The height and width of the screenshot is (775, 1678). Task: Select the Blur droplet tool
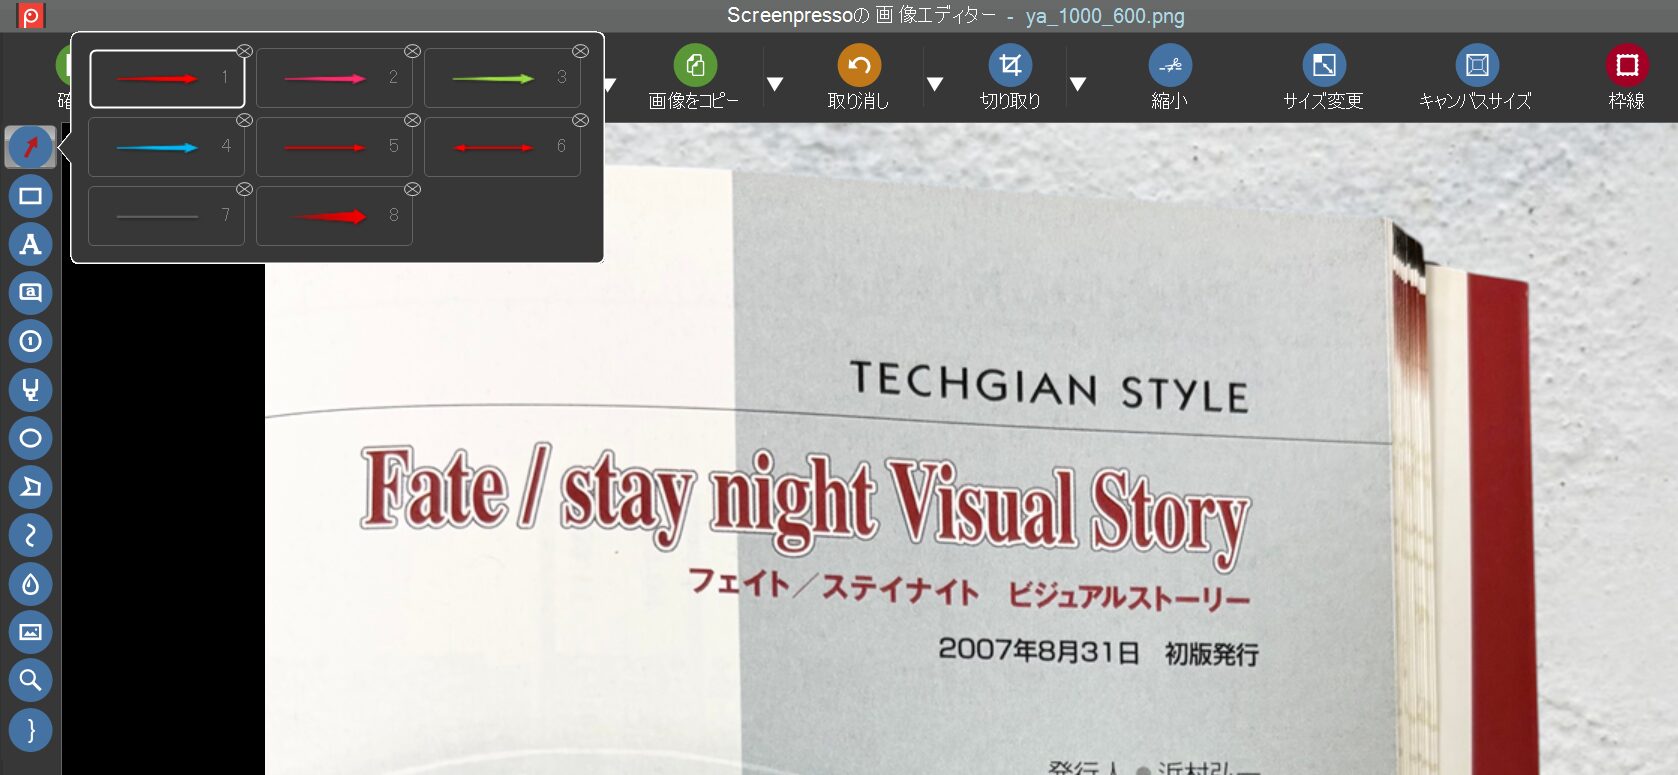[x=31, y=584]
